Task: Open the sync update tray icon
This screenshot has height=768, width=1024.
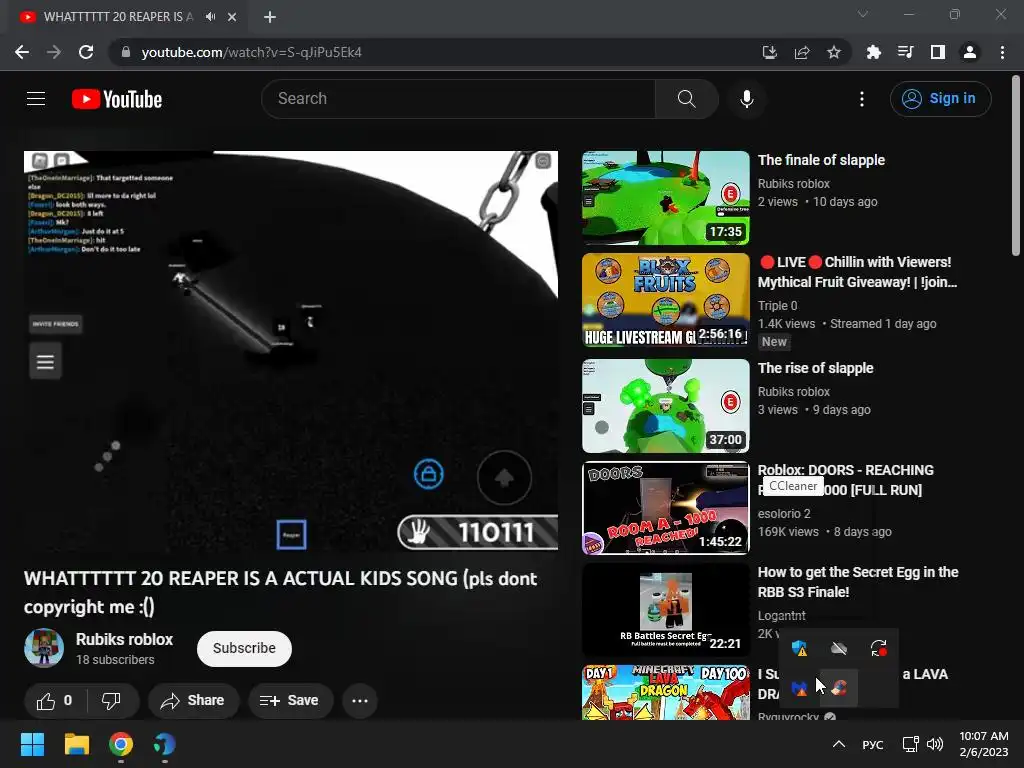Action: point(878,648)
